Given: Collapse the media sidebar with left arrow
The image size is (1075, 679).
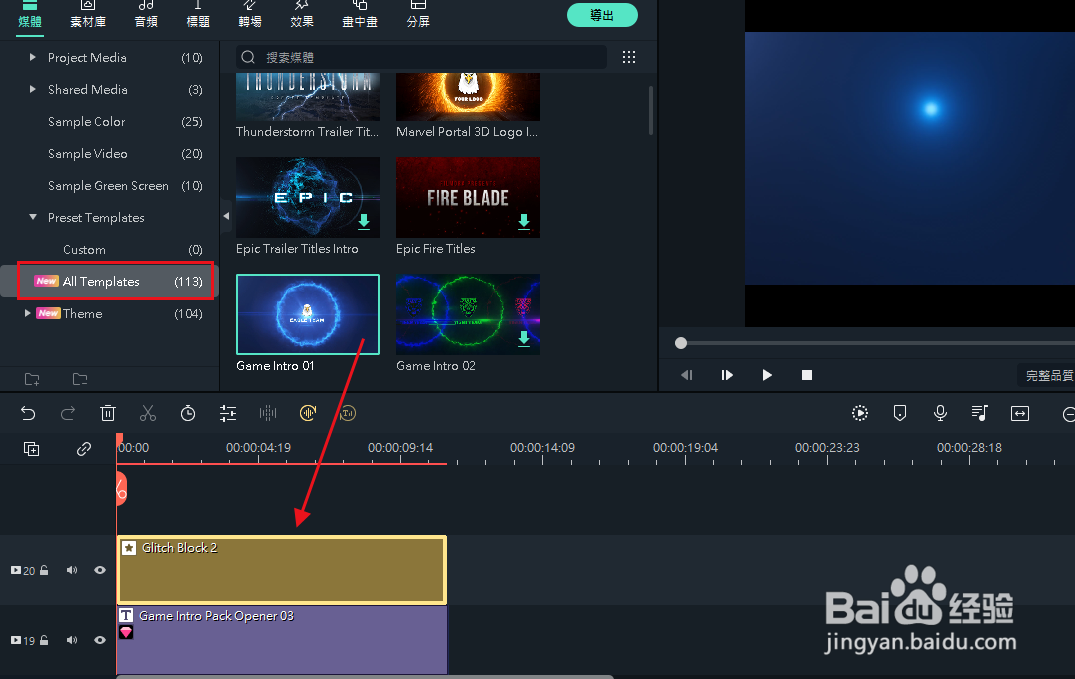Looking at the screenshot, I should click(226, 216).
